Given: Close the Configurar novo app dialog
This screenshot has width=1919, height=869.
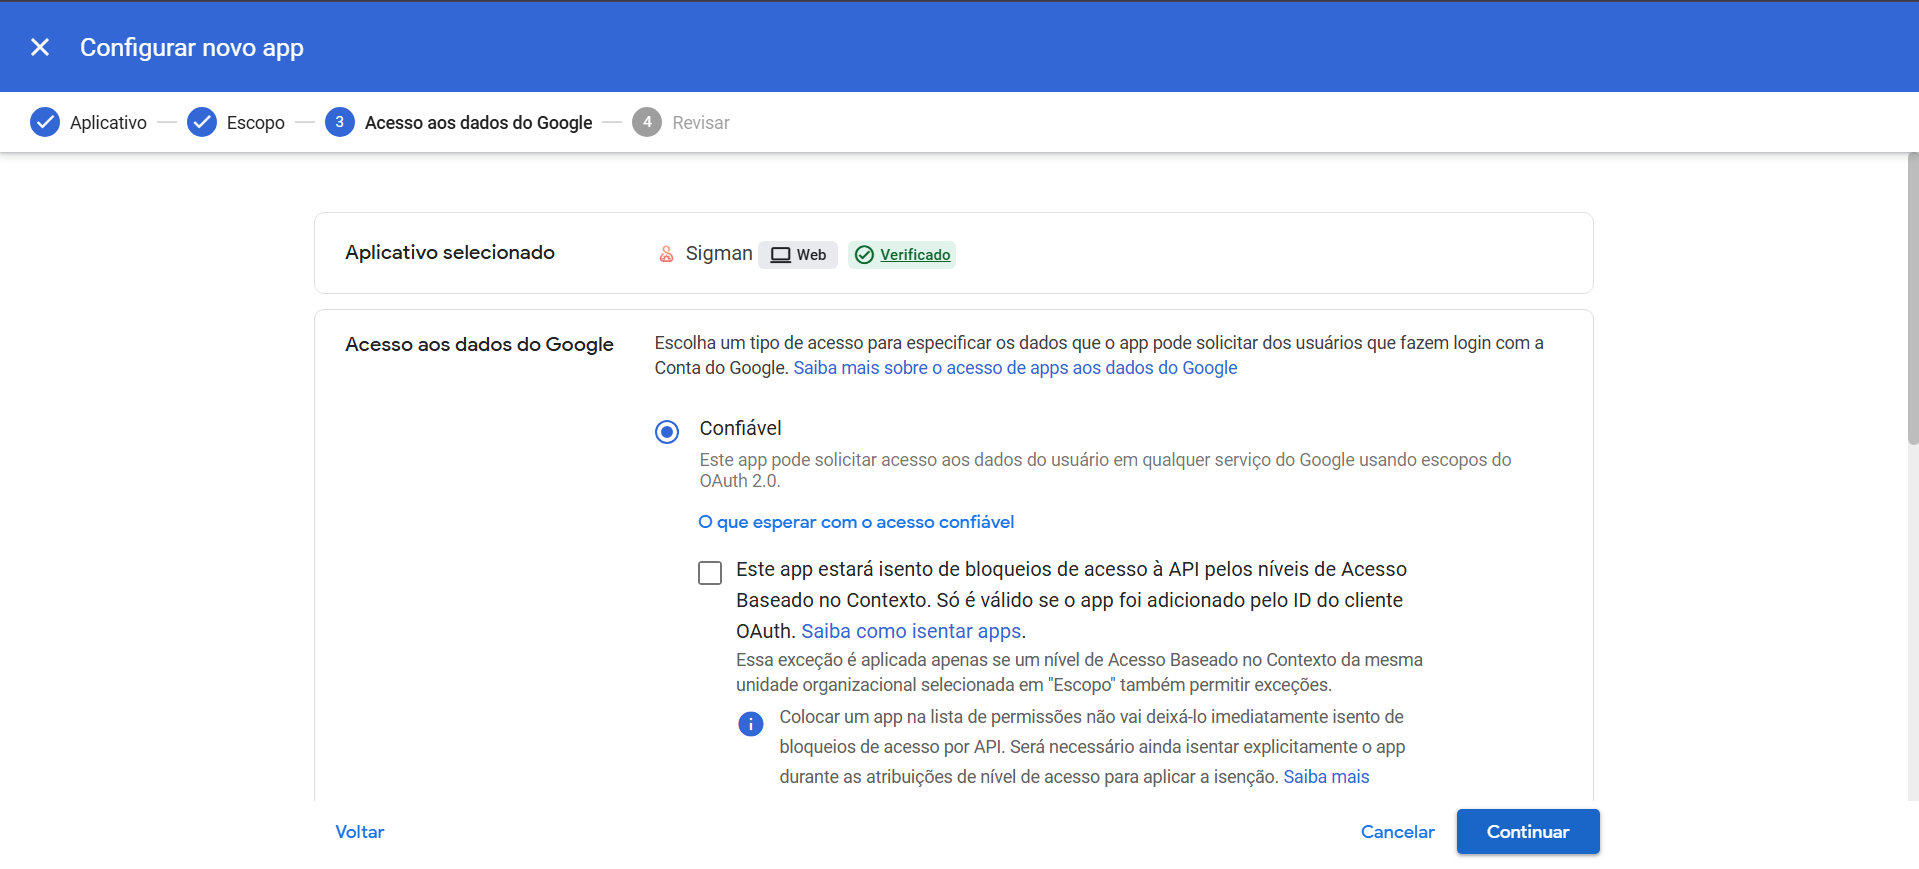Looking at the screenshot, I should (40, 47).
